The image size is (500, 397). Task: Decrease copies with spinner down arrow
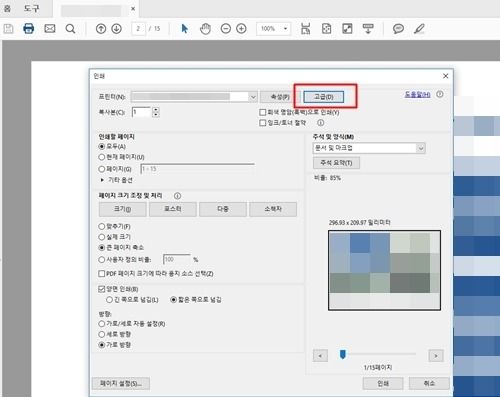coord(156,114)
